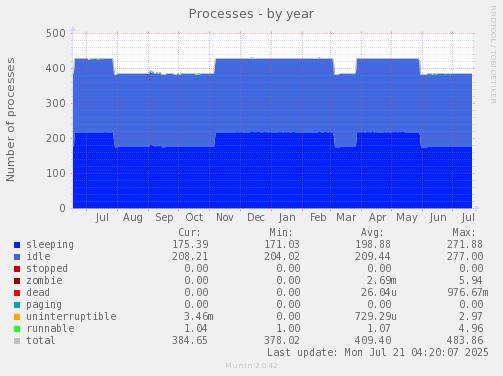Image resolution: width=503 pixels, height=376 pixels.
Task: Click the 'Dec' x-axis month label
Action: click(256, 218)
